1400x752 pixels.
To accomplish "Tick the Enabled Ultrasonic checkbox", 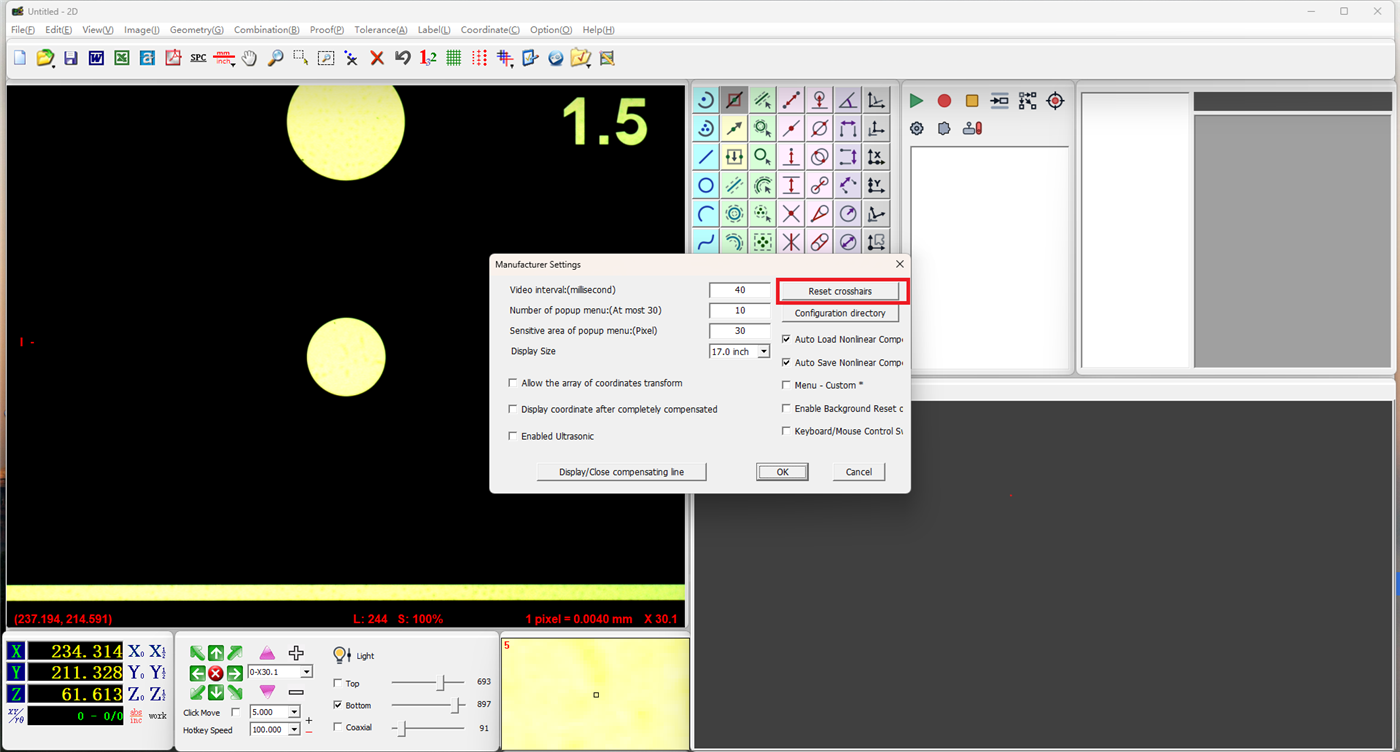I will [513, 436].
